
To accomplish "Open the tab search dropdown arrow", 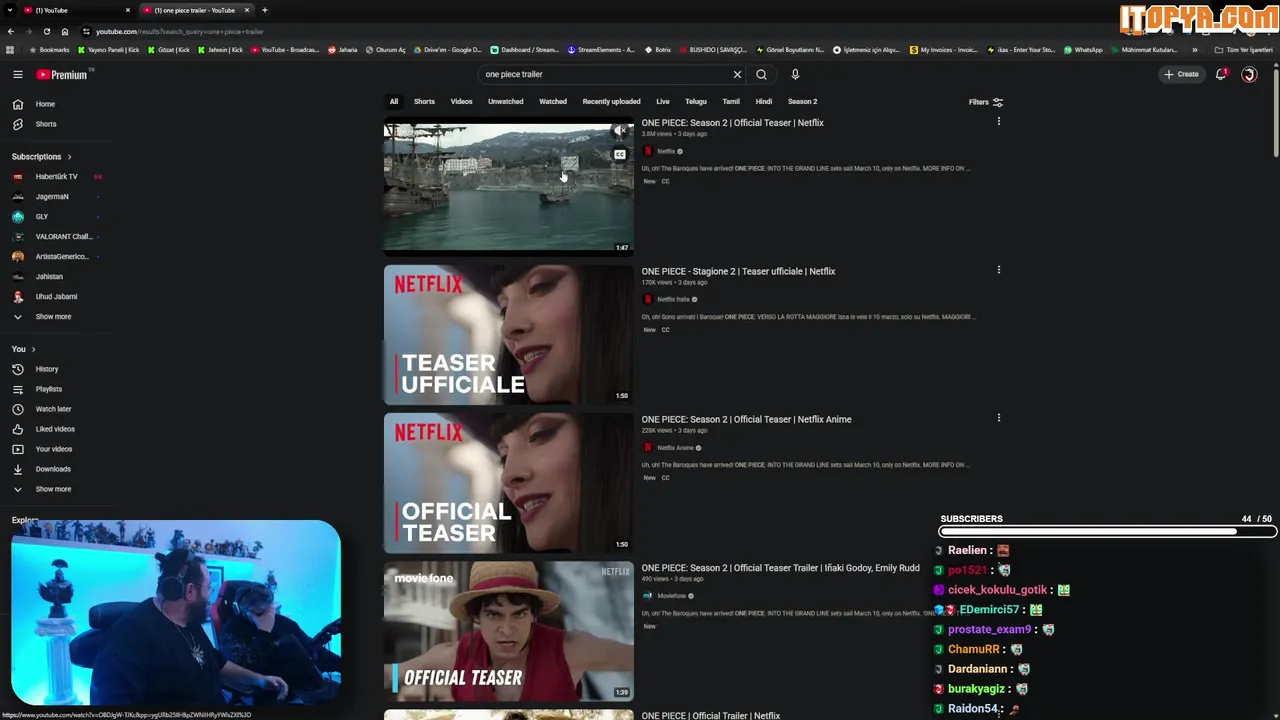I will (9, 10).
